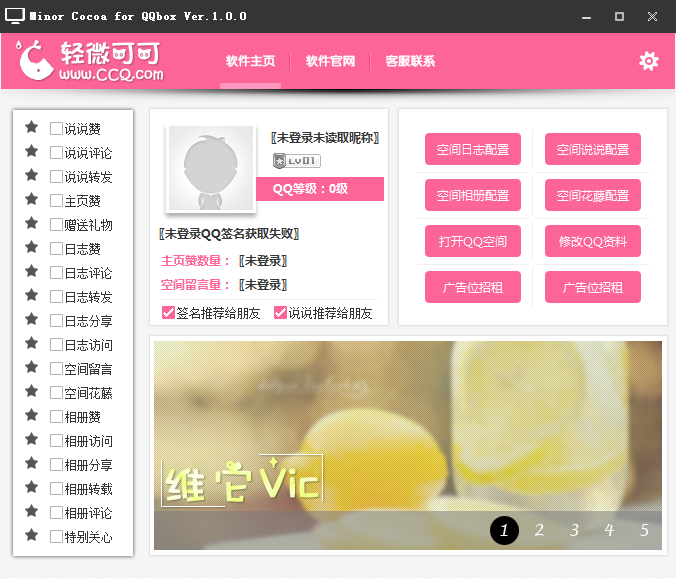Show banner slide 1
Viewport: 676px width, 579px height.
tap(504, 530)
